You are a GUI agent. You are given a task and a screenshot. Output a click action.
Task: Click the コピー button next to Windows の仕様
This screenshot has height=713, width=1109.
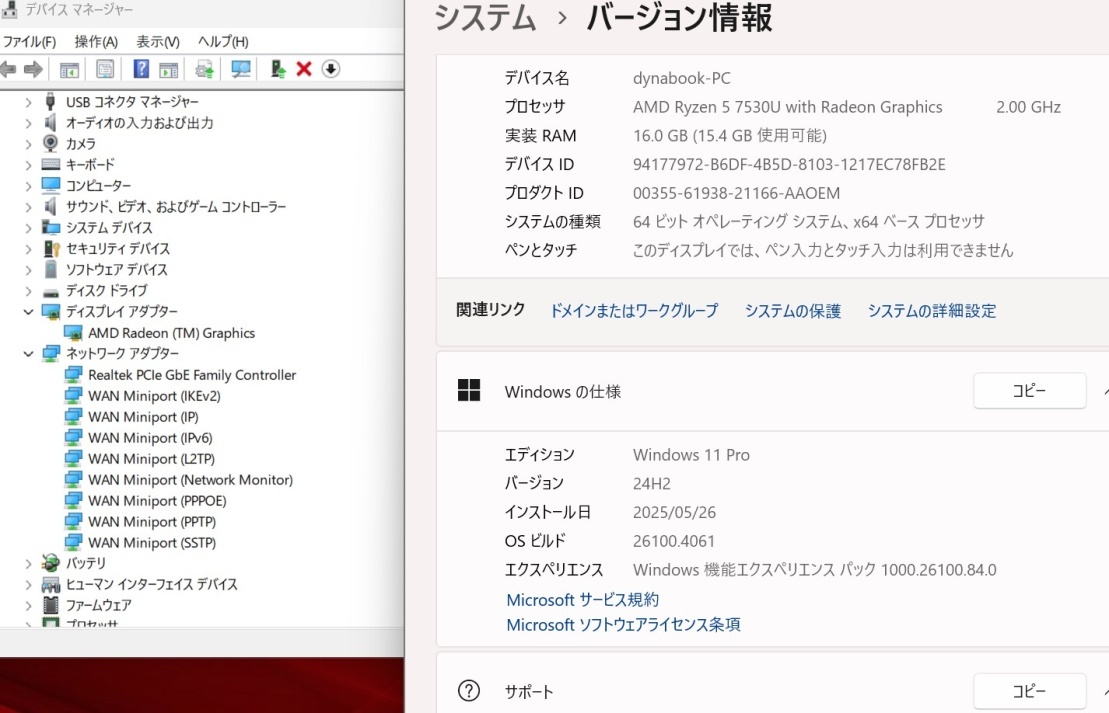tap(1029, 390)
